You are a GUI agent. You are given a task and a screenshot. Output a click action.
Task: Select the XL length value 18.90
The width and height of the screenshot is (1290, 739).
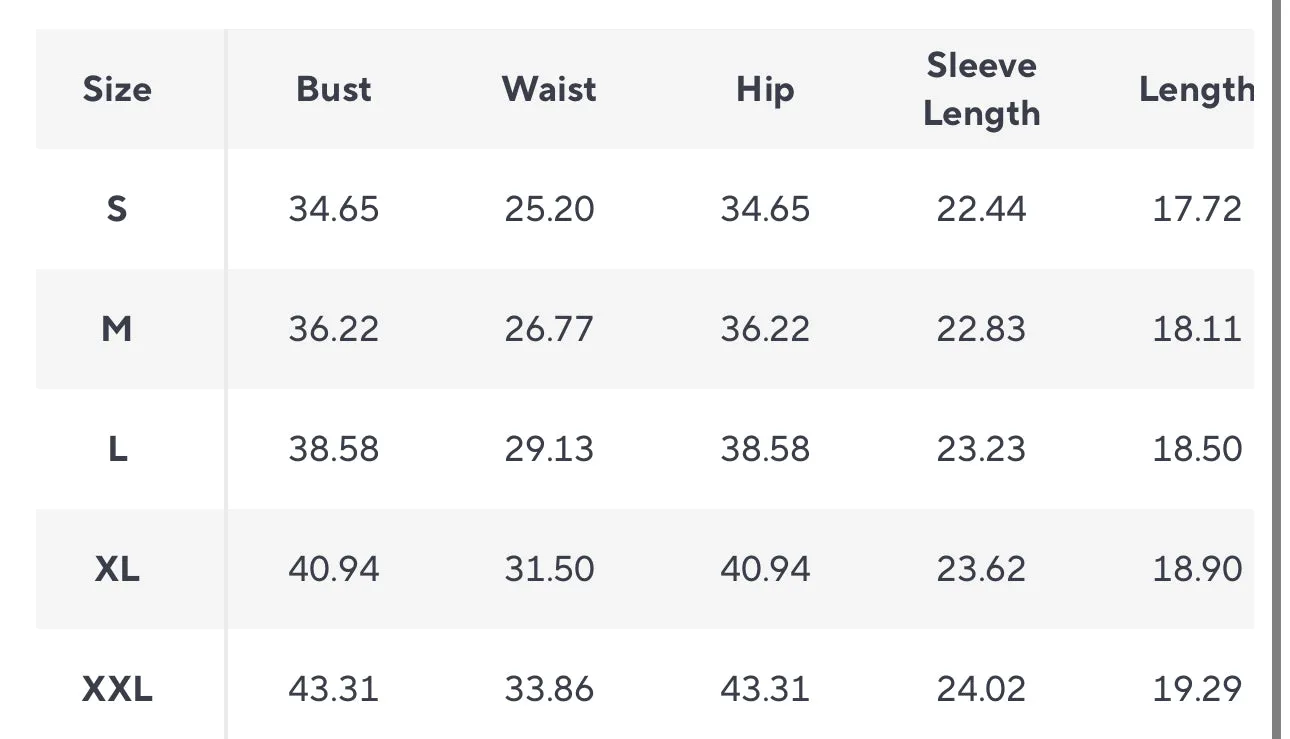pos(1196,569)
